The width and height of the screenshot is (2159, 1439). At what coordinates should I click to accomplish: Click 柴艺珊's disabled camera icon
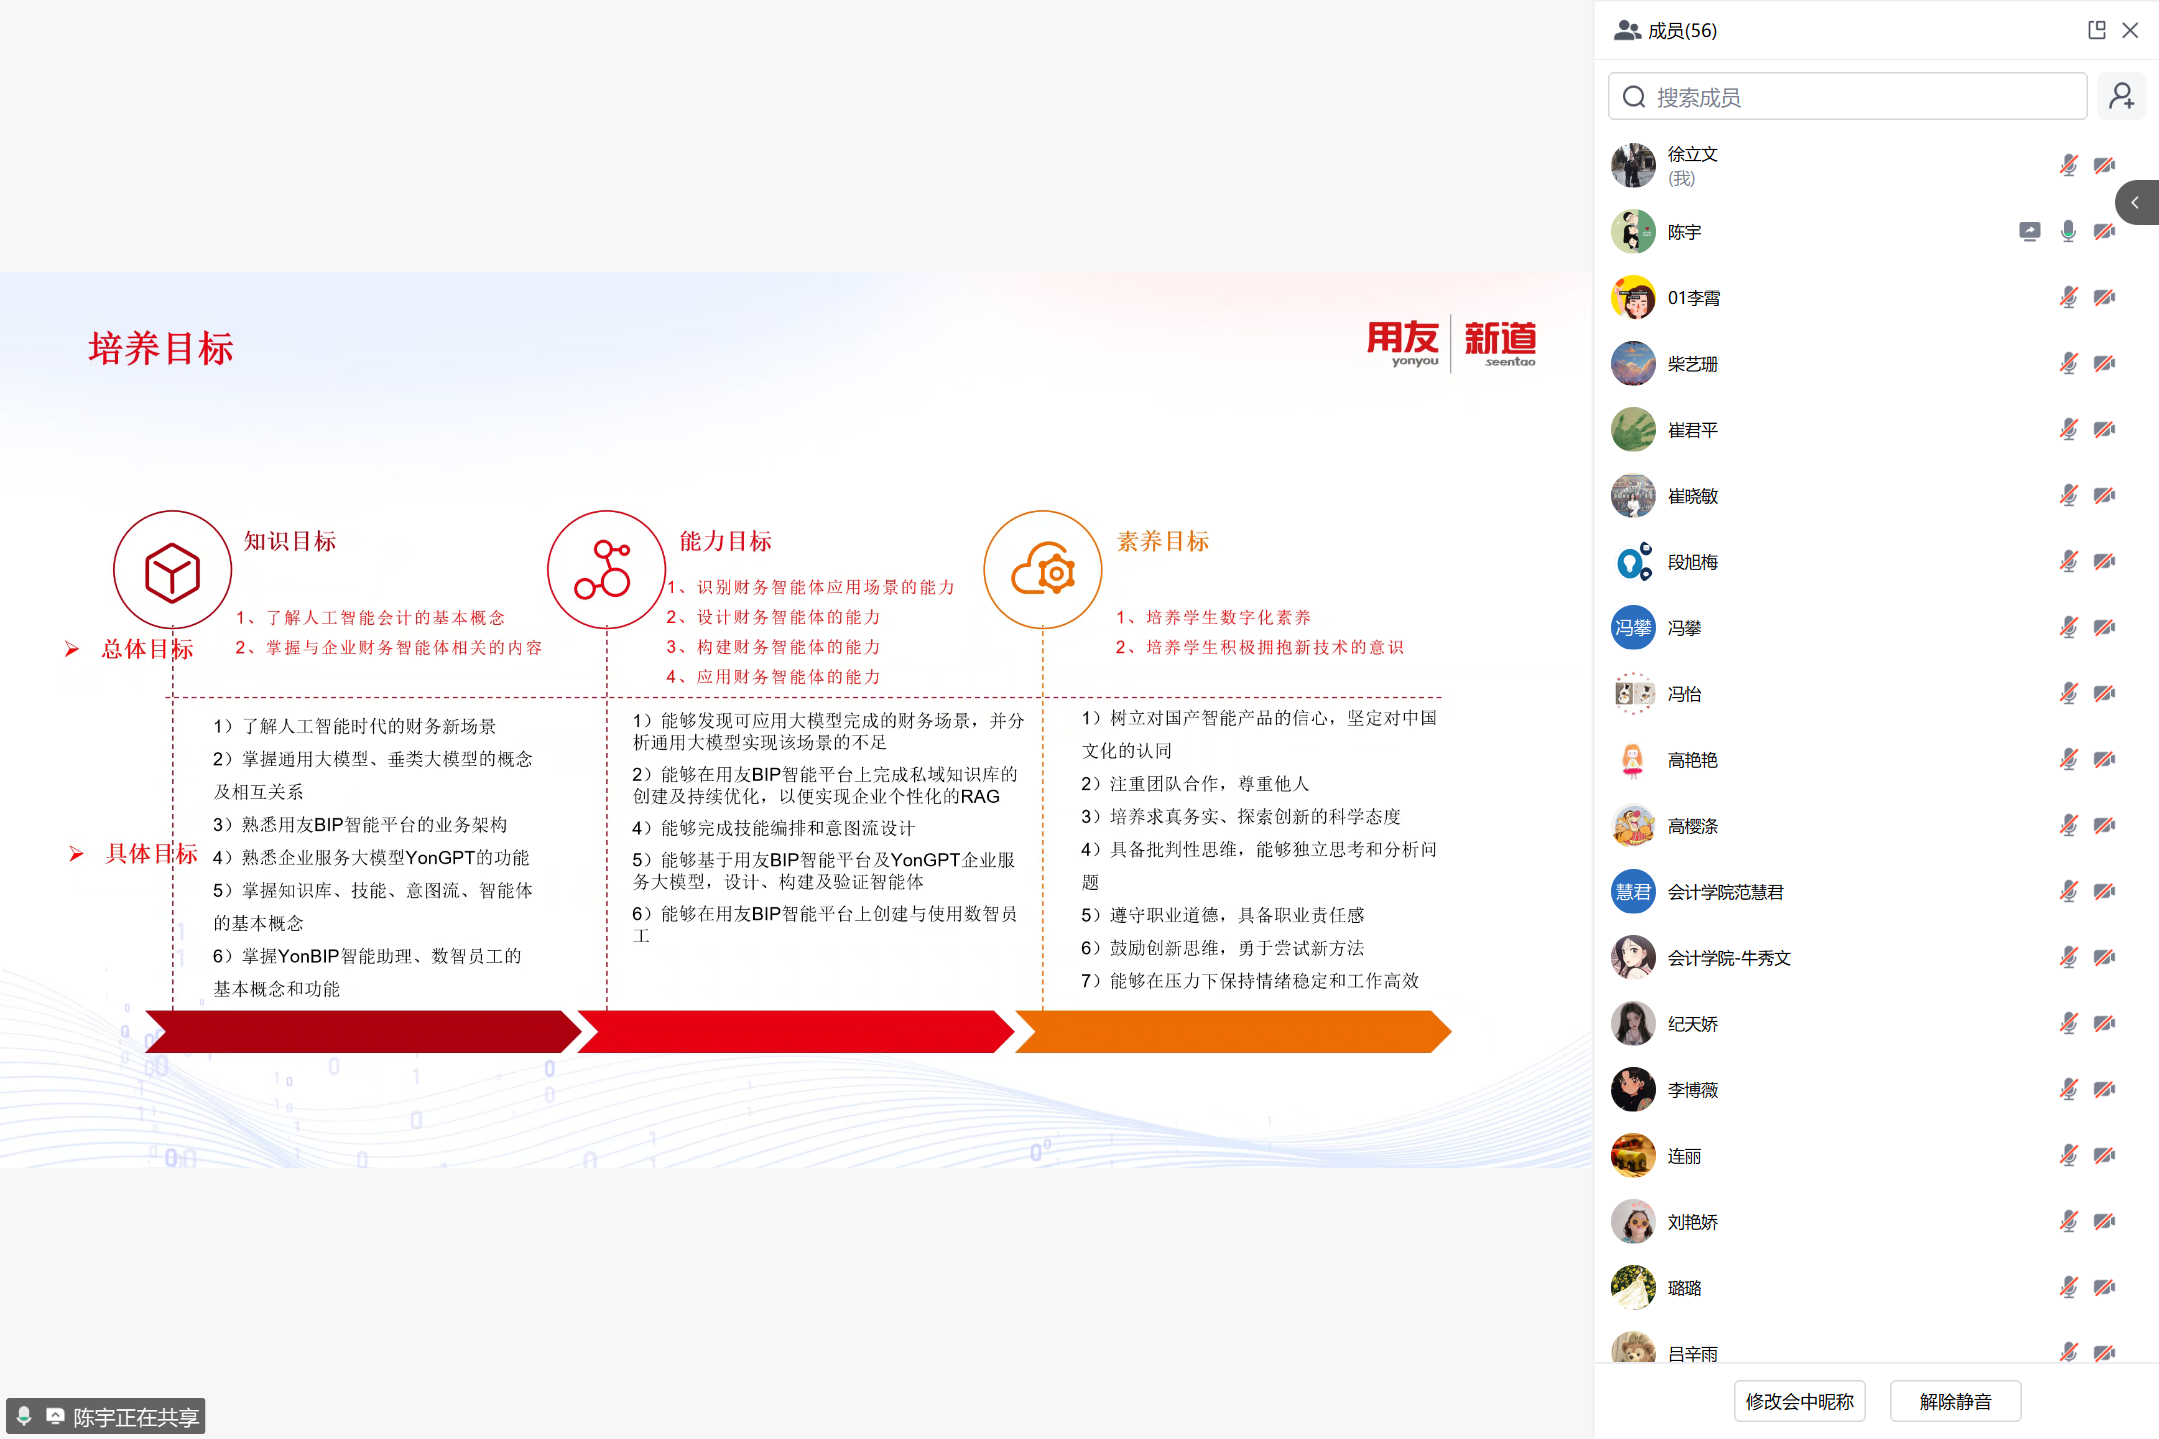2104,364
